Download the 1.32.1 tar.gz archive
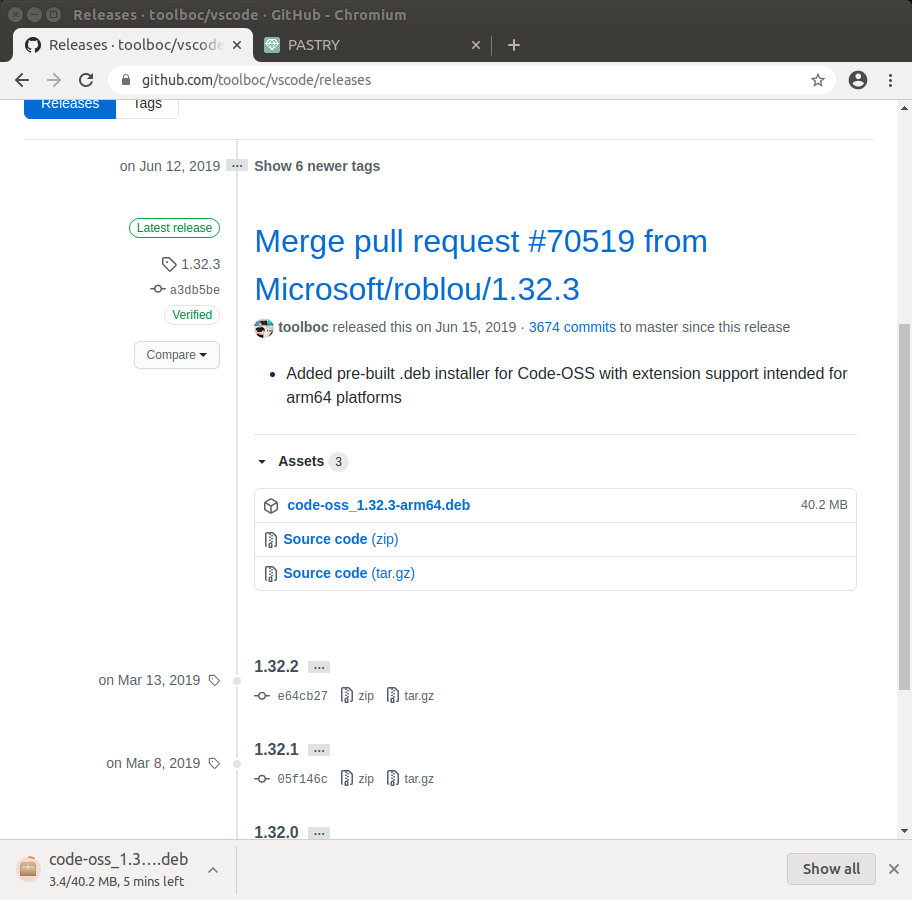 (411, 778)
